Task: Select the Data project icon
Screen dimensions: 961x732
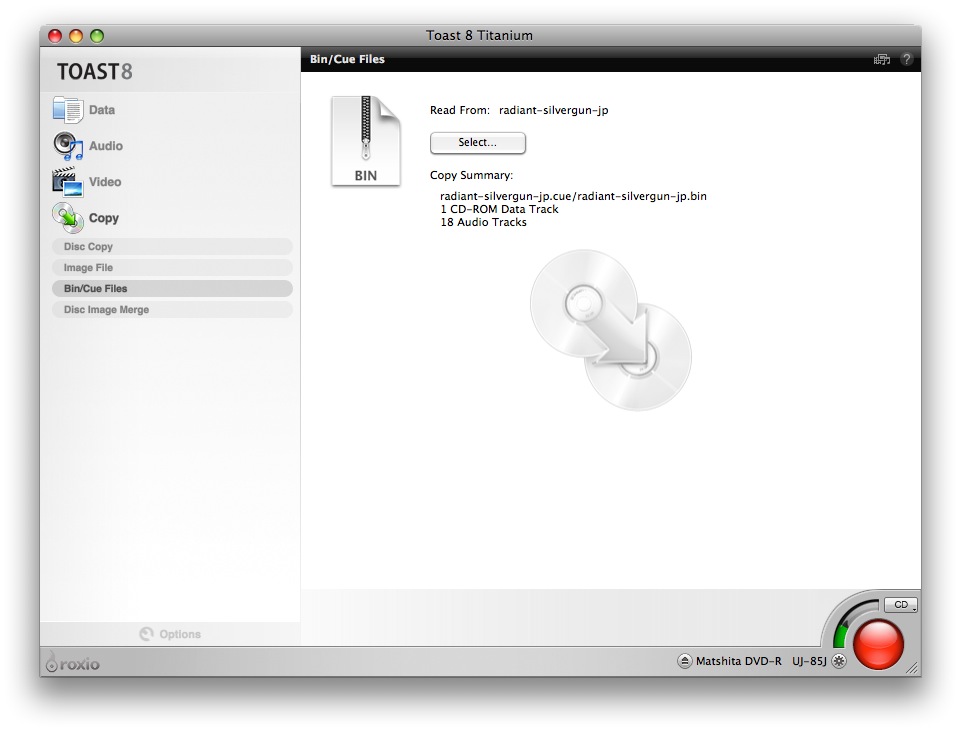Action: [67, 110]
